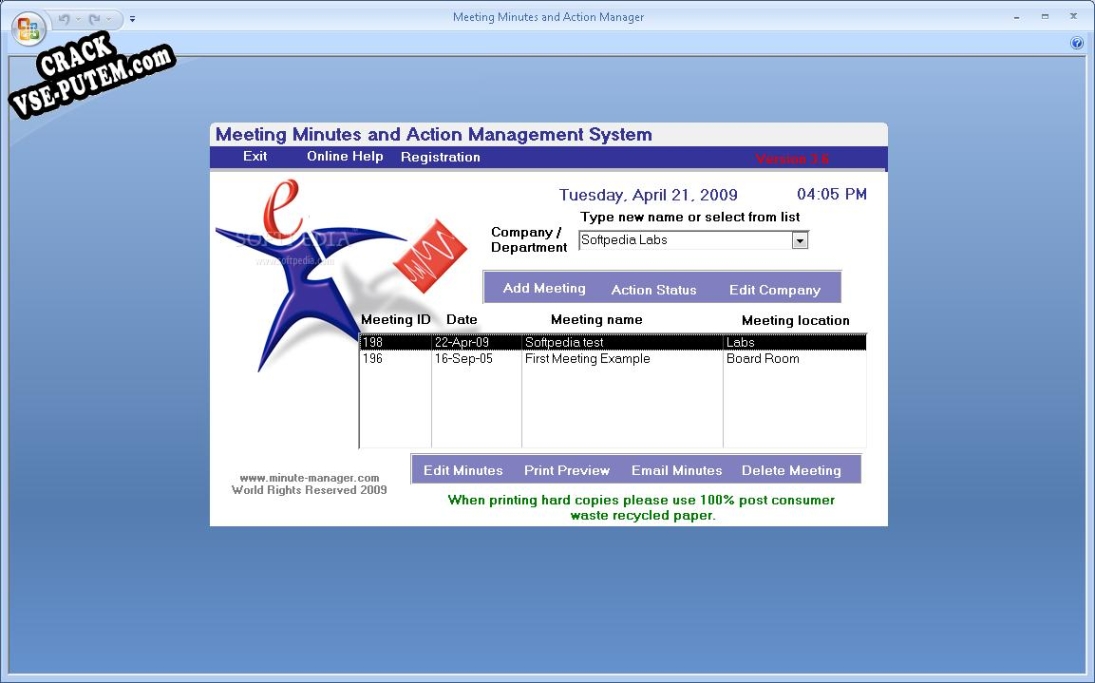Click the Board Room location cell
This screenshot has height=683, width=1095.
[x=795, y=358]
